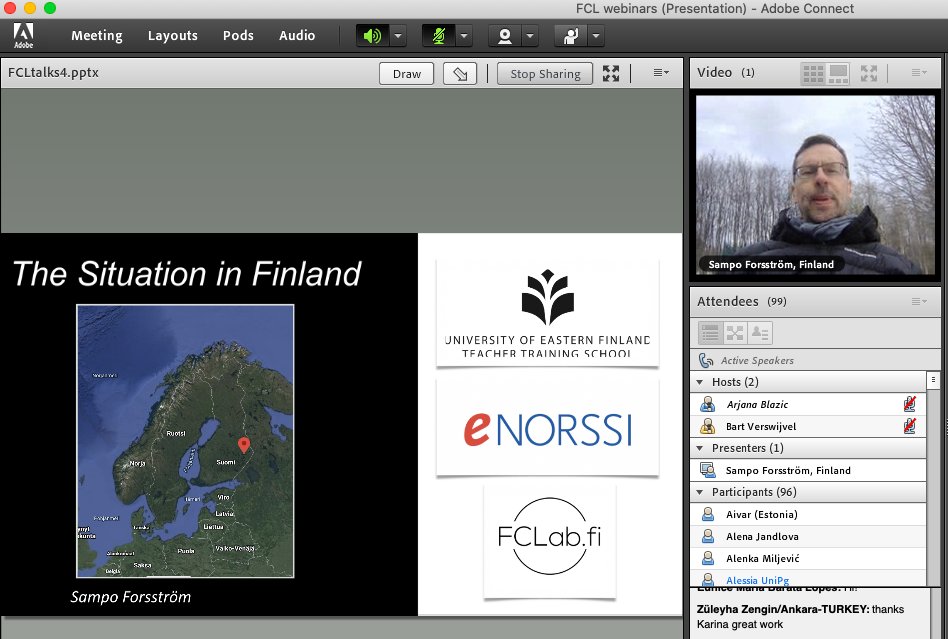
Task: Click the Finland map image on slide
Action: pos(185,441)
